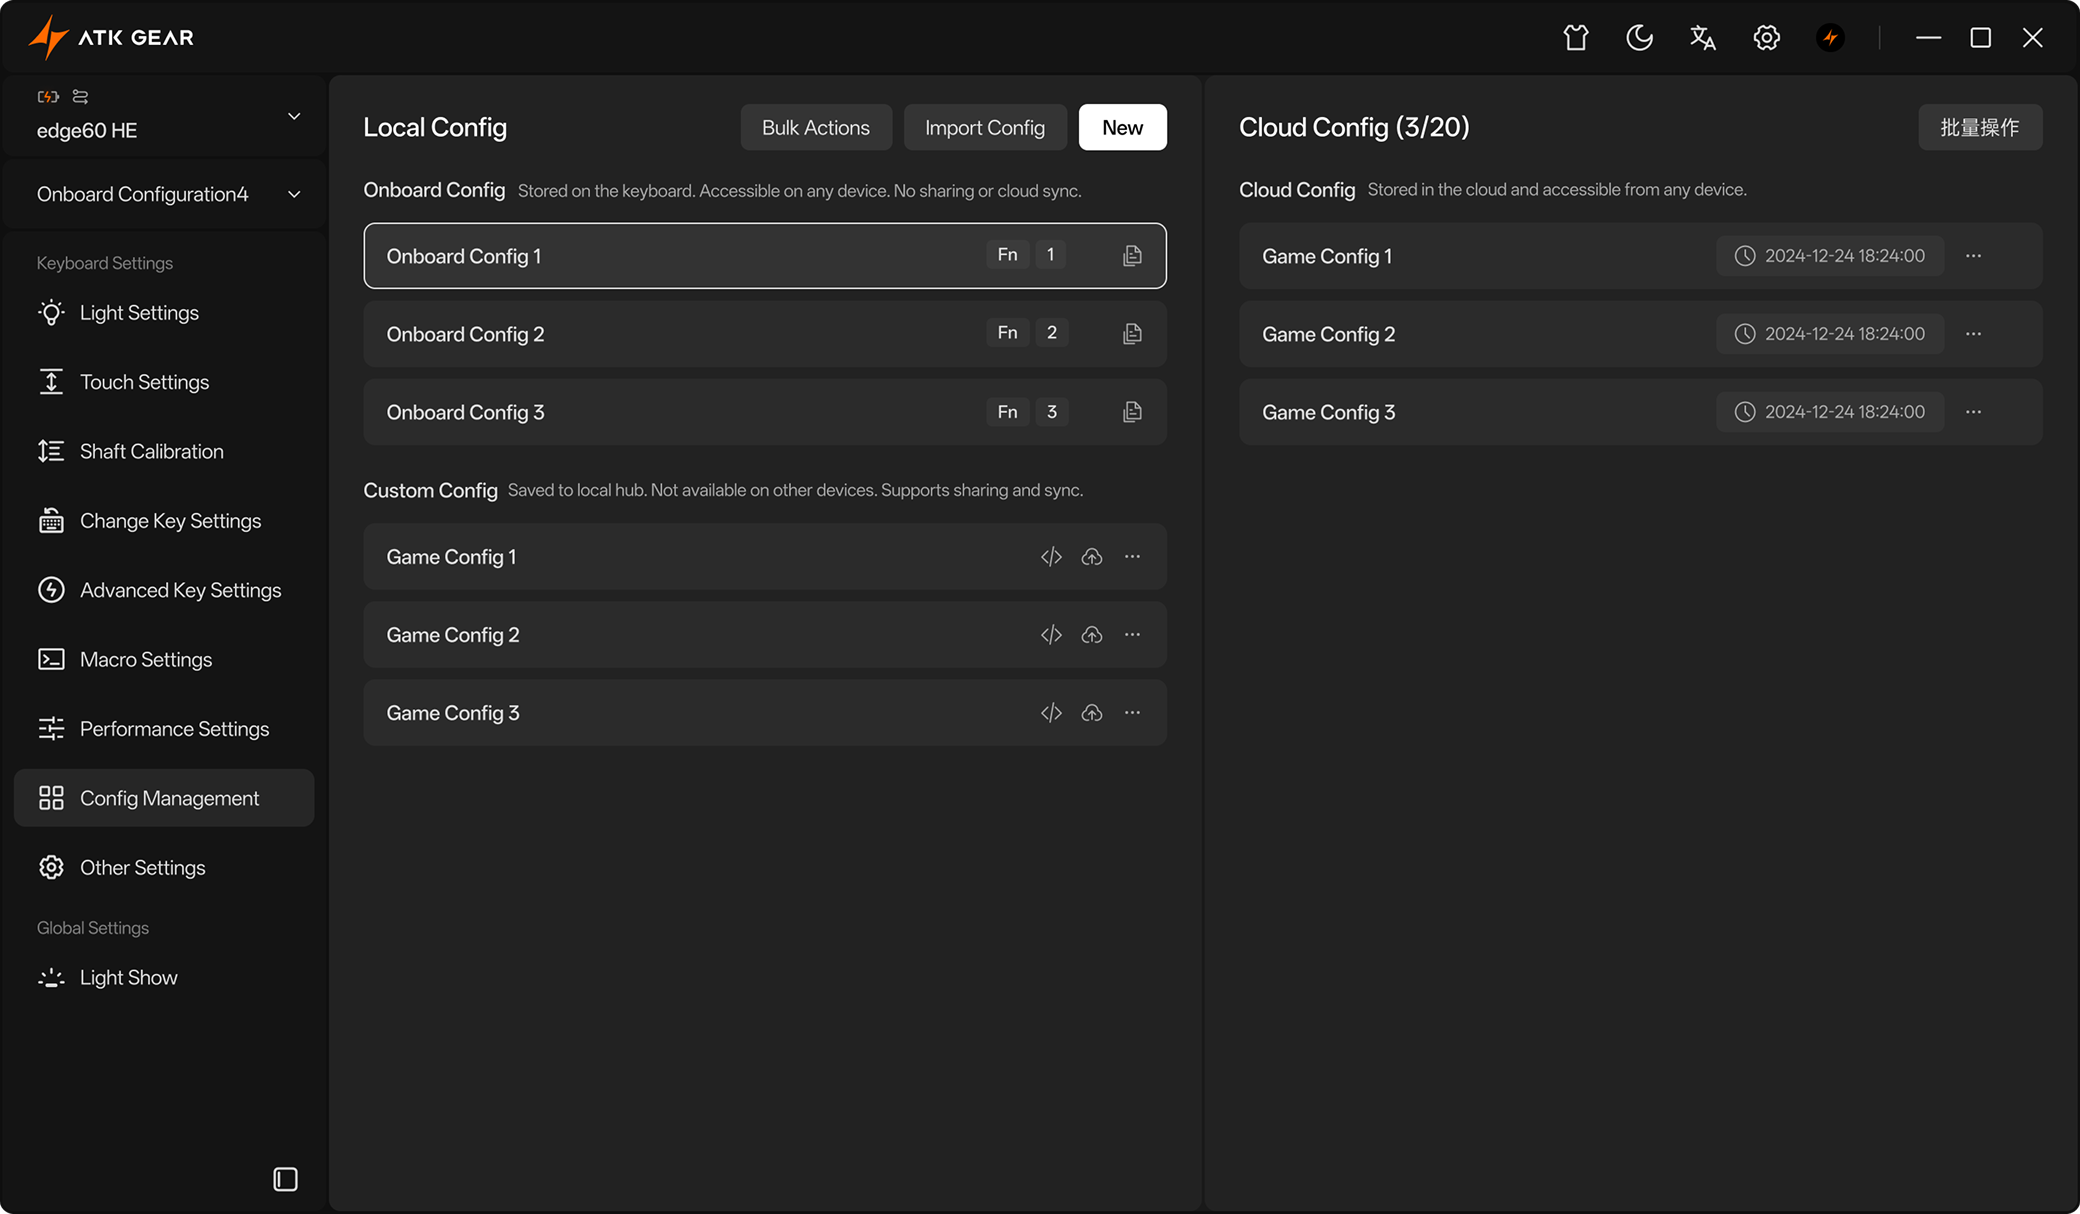Screen dimensions: 2080x1214
Task: Open more options for cloud Game Config 3
Action: [x=1973, y=412]
